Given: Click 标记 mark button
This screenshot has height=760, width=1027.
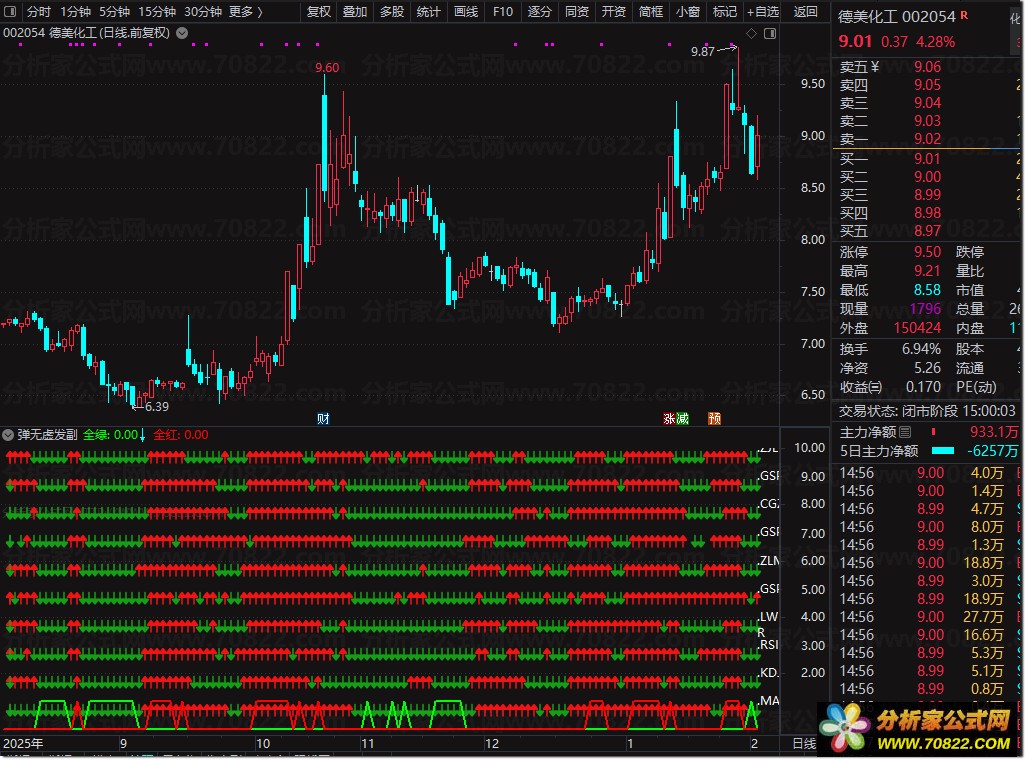Looking at the screenshot, I should (724, 11).
